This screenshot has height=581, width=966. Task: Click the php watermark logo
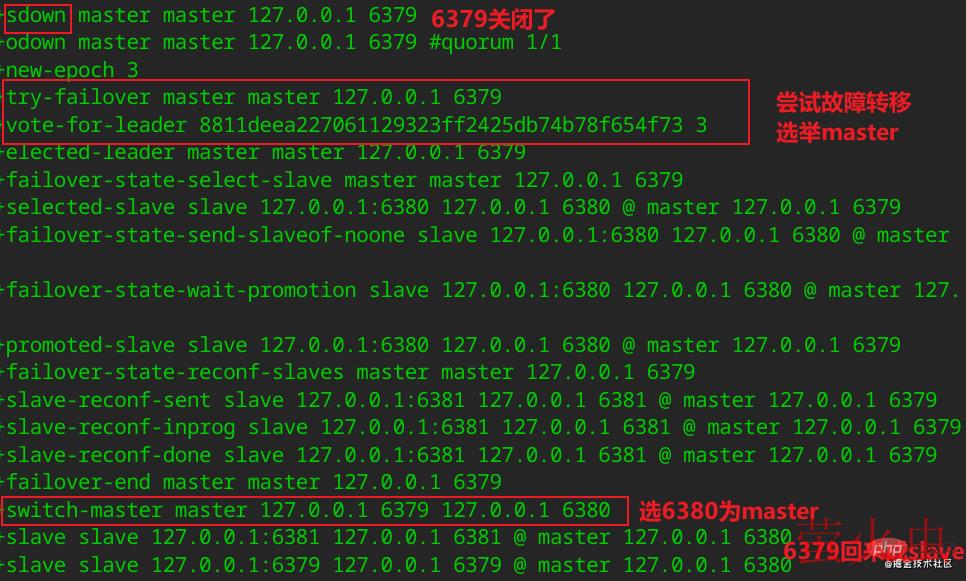[x=888, y=548]
